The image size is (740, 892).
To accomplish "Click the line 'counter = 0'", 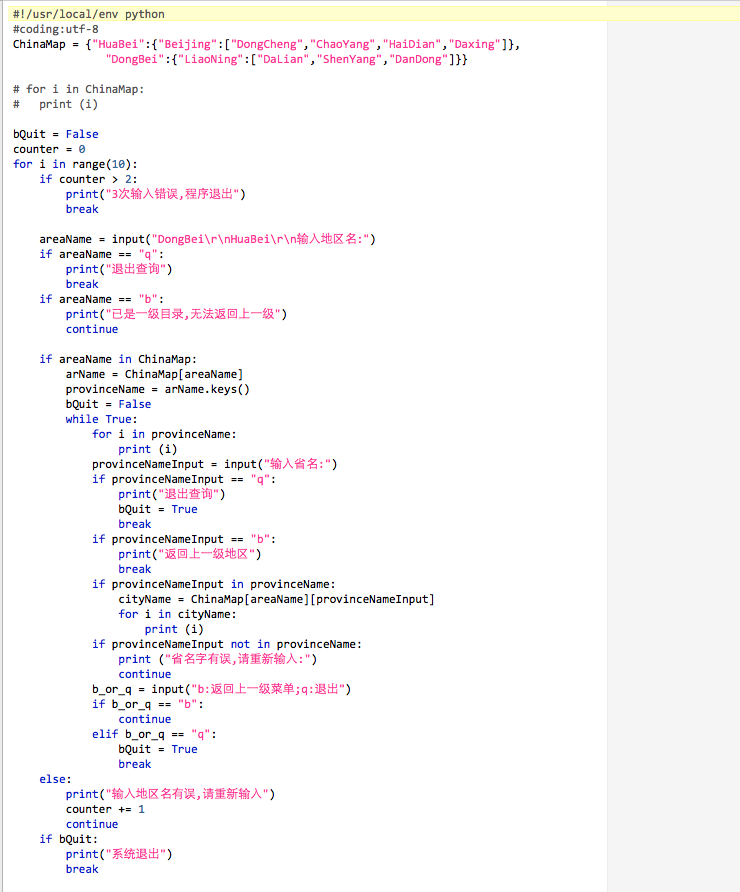I will (x=49, y=149).
